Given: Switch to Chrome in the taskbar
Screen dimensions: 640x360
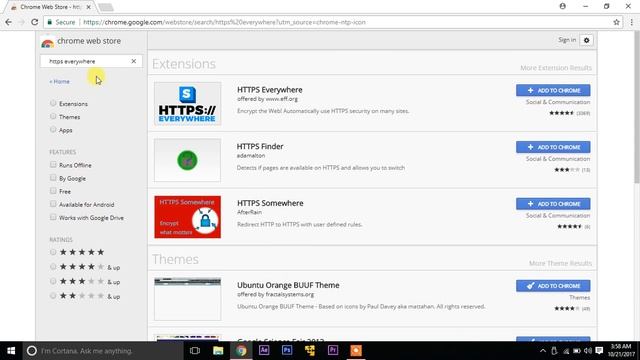Looking at the screenshot, I should (x=241, y=351).
